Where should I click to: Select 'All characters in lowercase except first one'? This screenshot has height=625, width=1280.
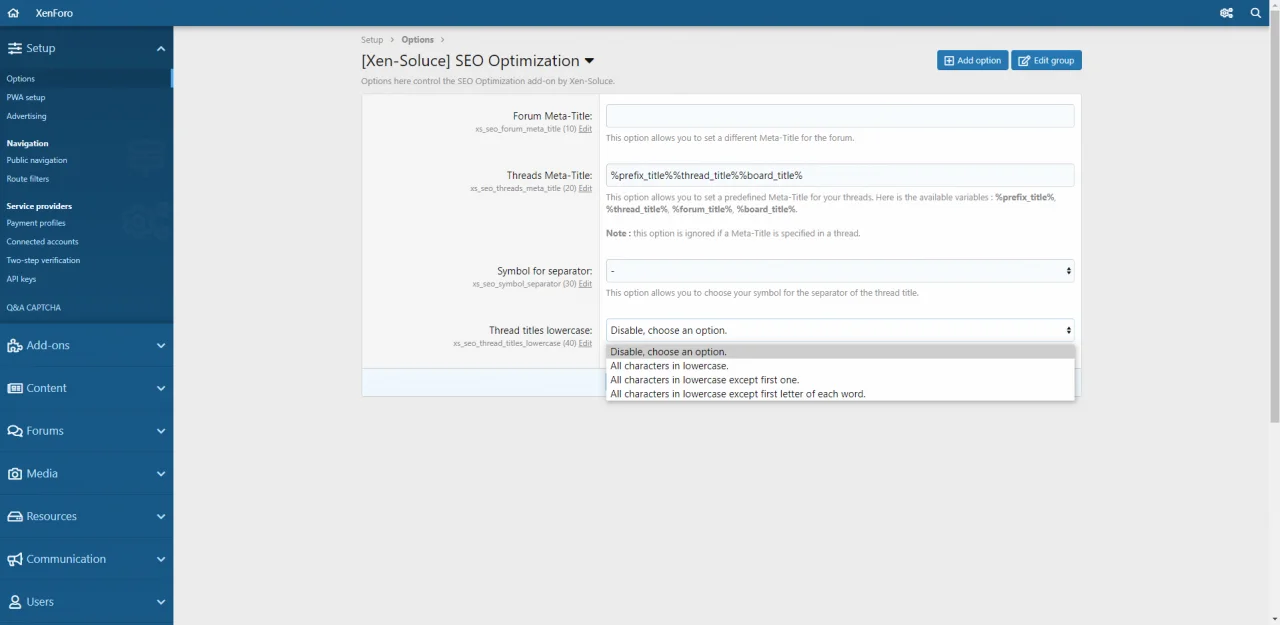704,380
